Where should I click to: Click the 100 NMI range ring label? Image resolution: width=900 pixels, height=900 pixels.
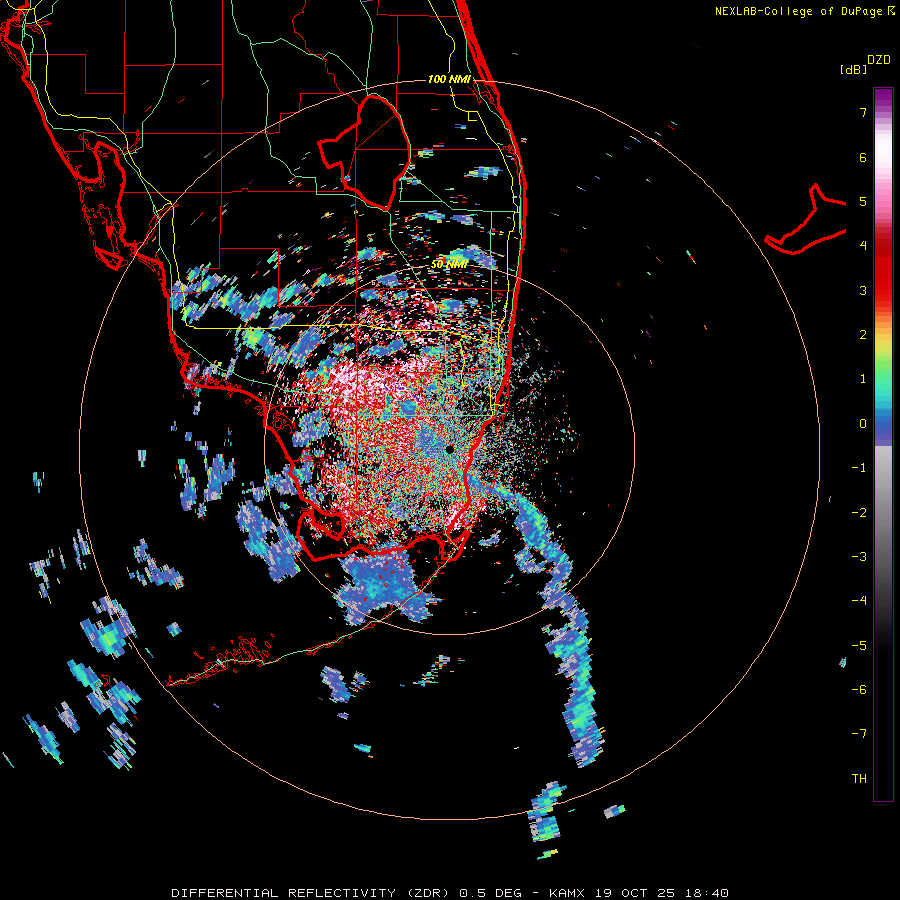pos(449,79)
